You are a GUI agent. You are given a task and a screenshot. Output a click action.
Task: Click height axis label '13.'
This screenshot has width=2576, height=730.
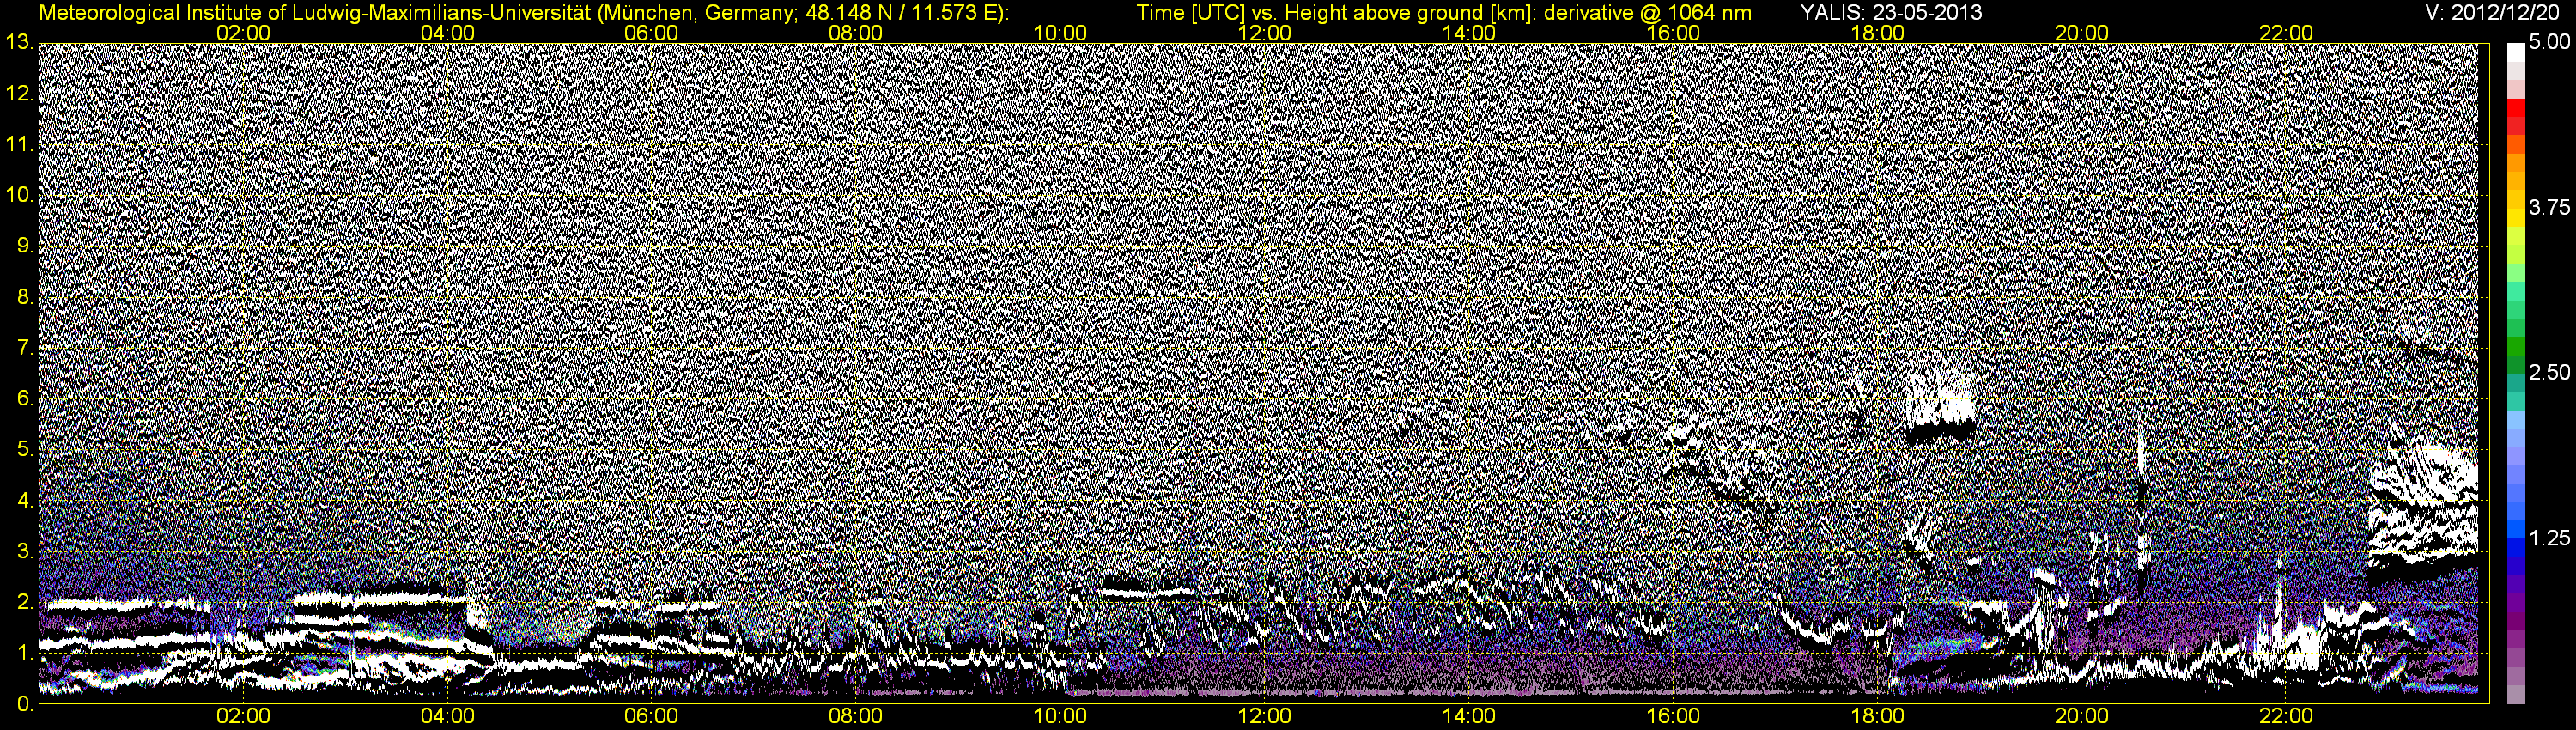tap(19, 42)
